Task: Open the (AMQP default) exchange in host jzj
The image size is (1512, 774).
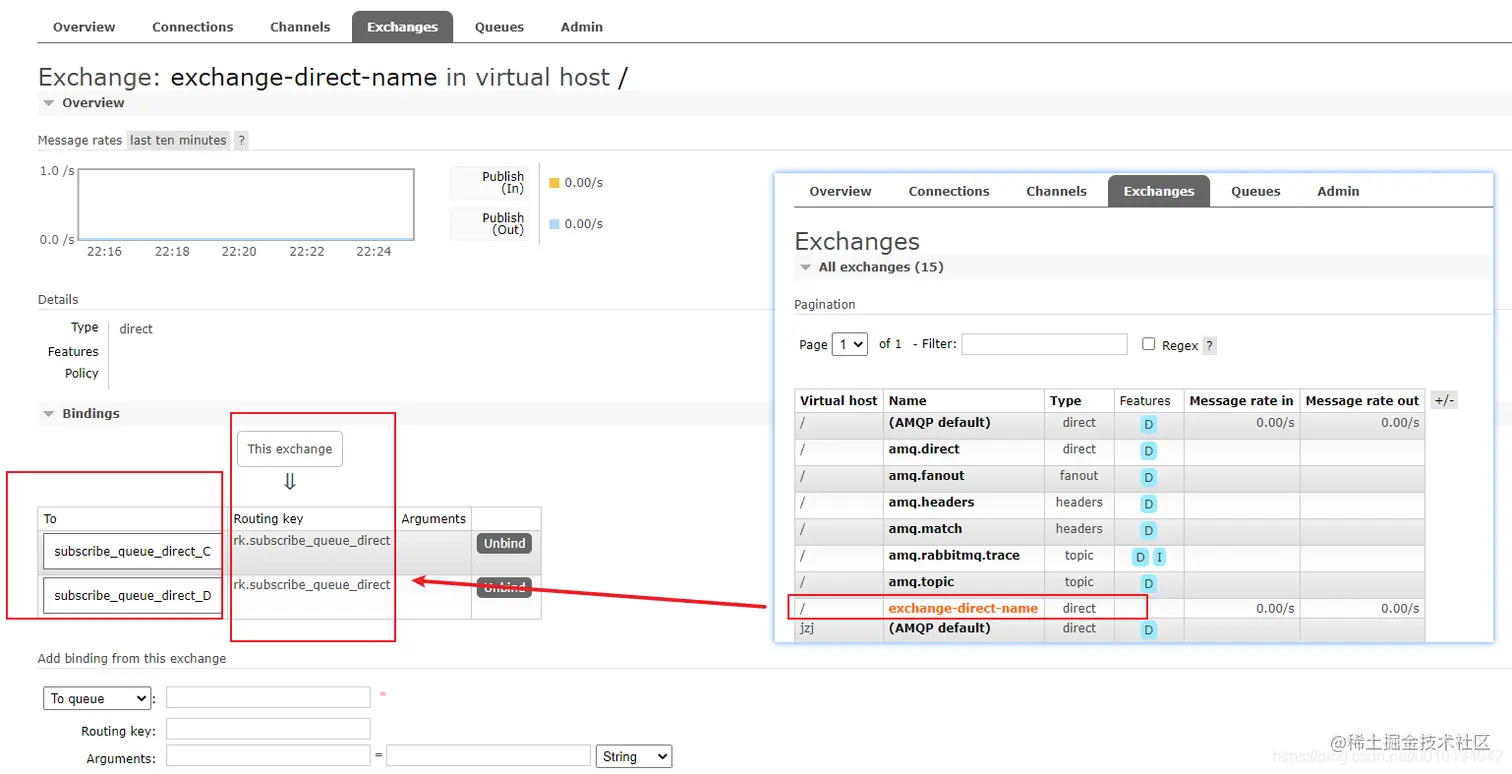Action: pos(939,628)
